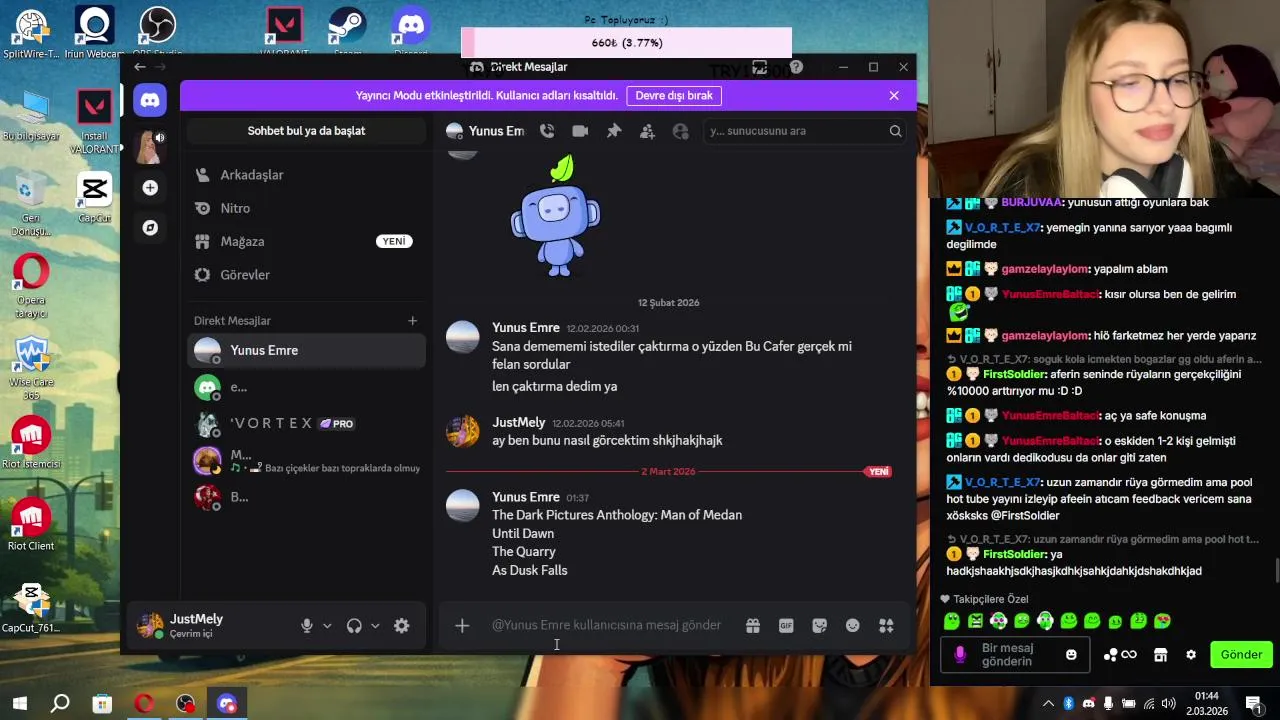1280x720 pixels.
Task: Open the Discord home button
Action: [x=150, y=100]
